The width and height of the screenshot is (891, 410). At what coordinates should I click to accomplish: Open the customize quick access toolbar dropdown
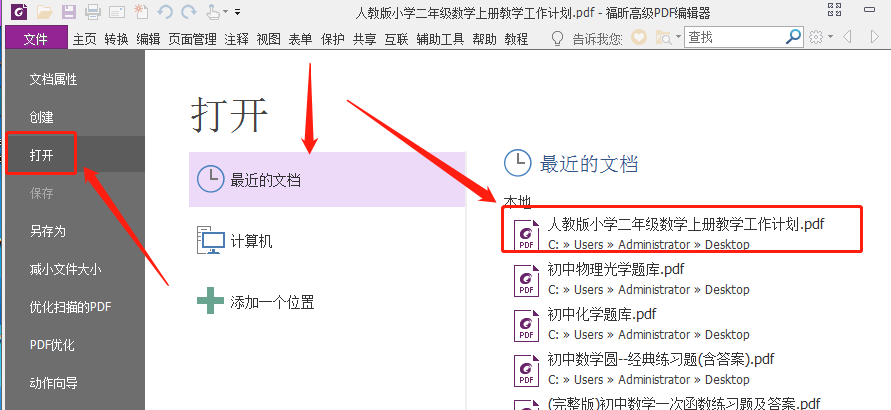point(237,11)
